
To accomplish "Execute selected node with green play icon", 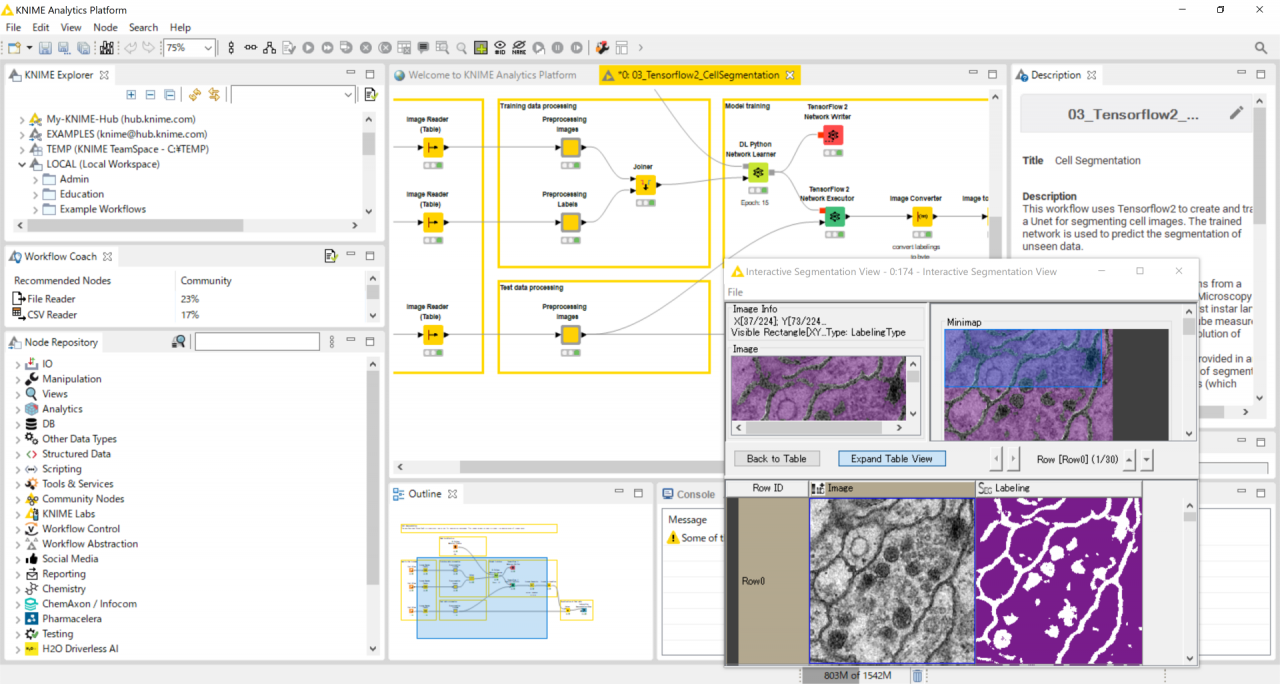I will (x=308, y=47).
